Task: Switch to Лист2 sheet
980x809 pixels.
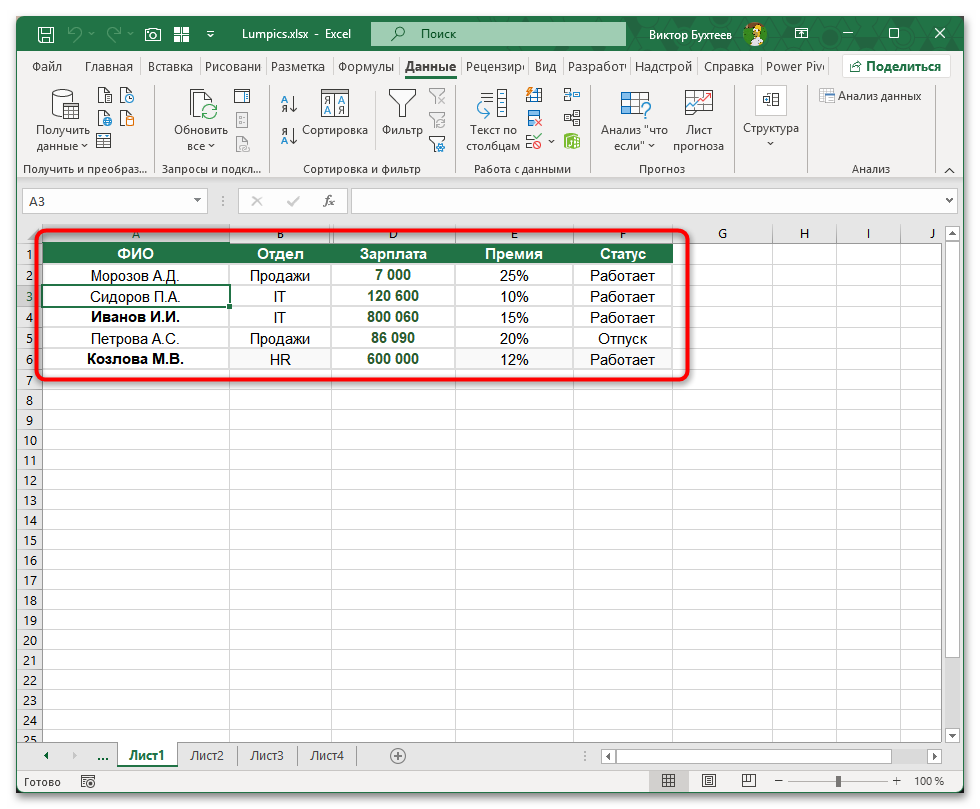Action: pos(207,755)
